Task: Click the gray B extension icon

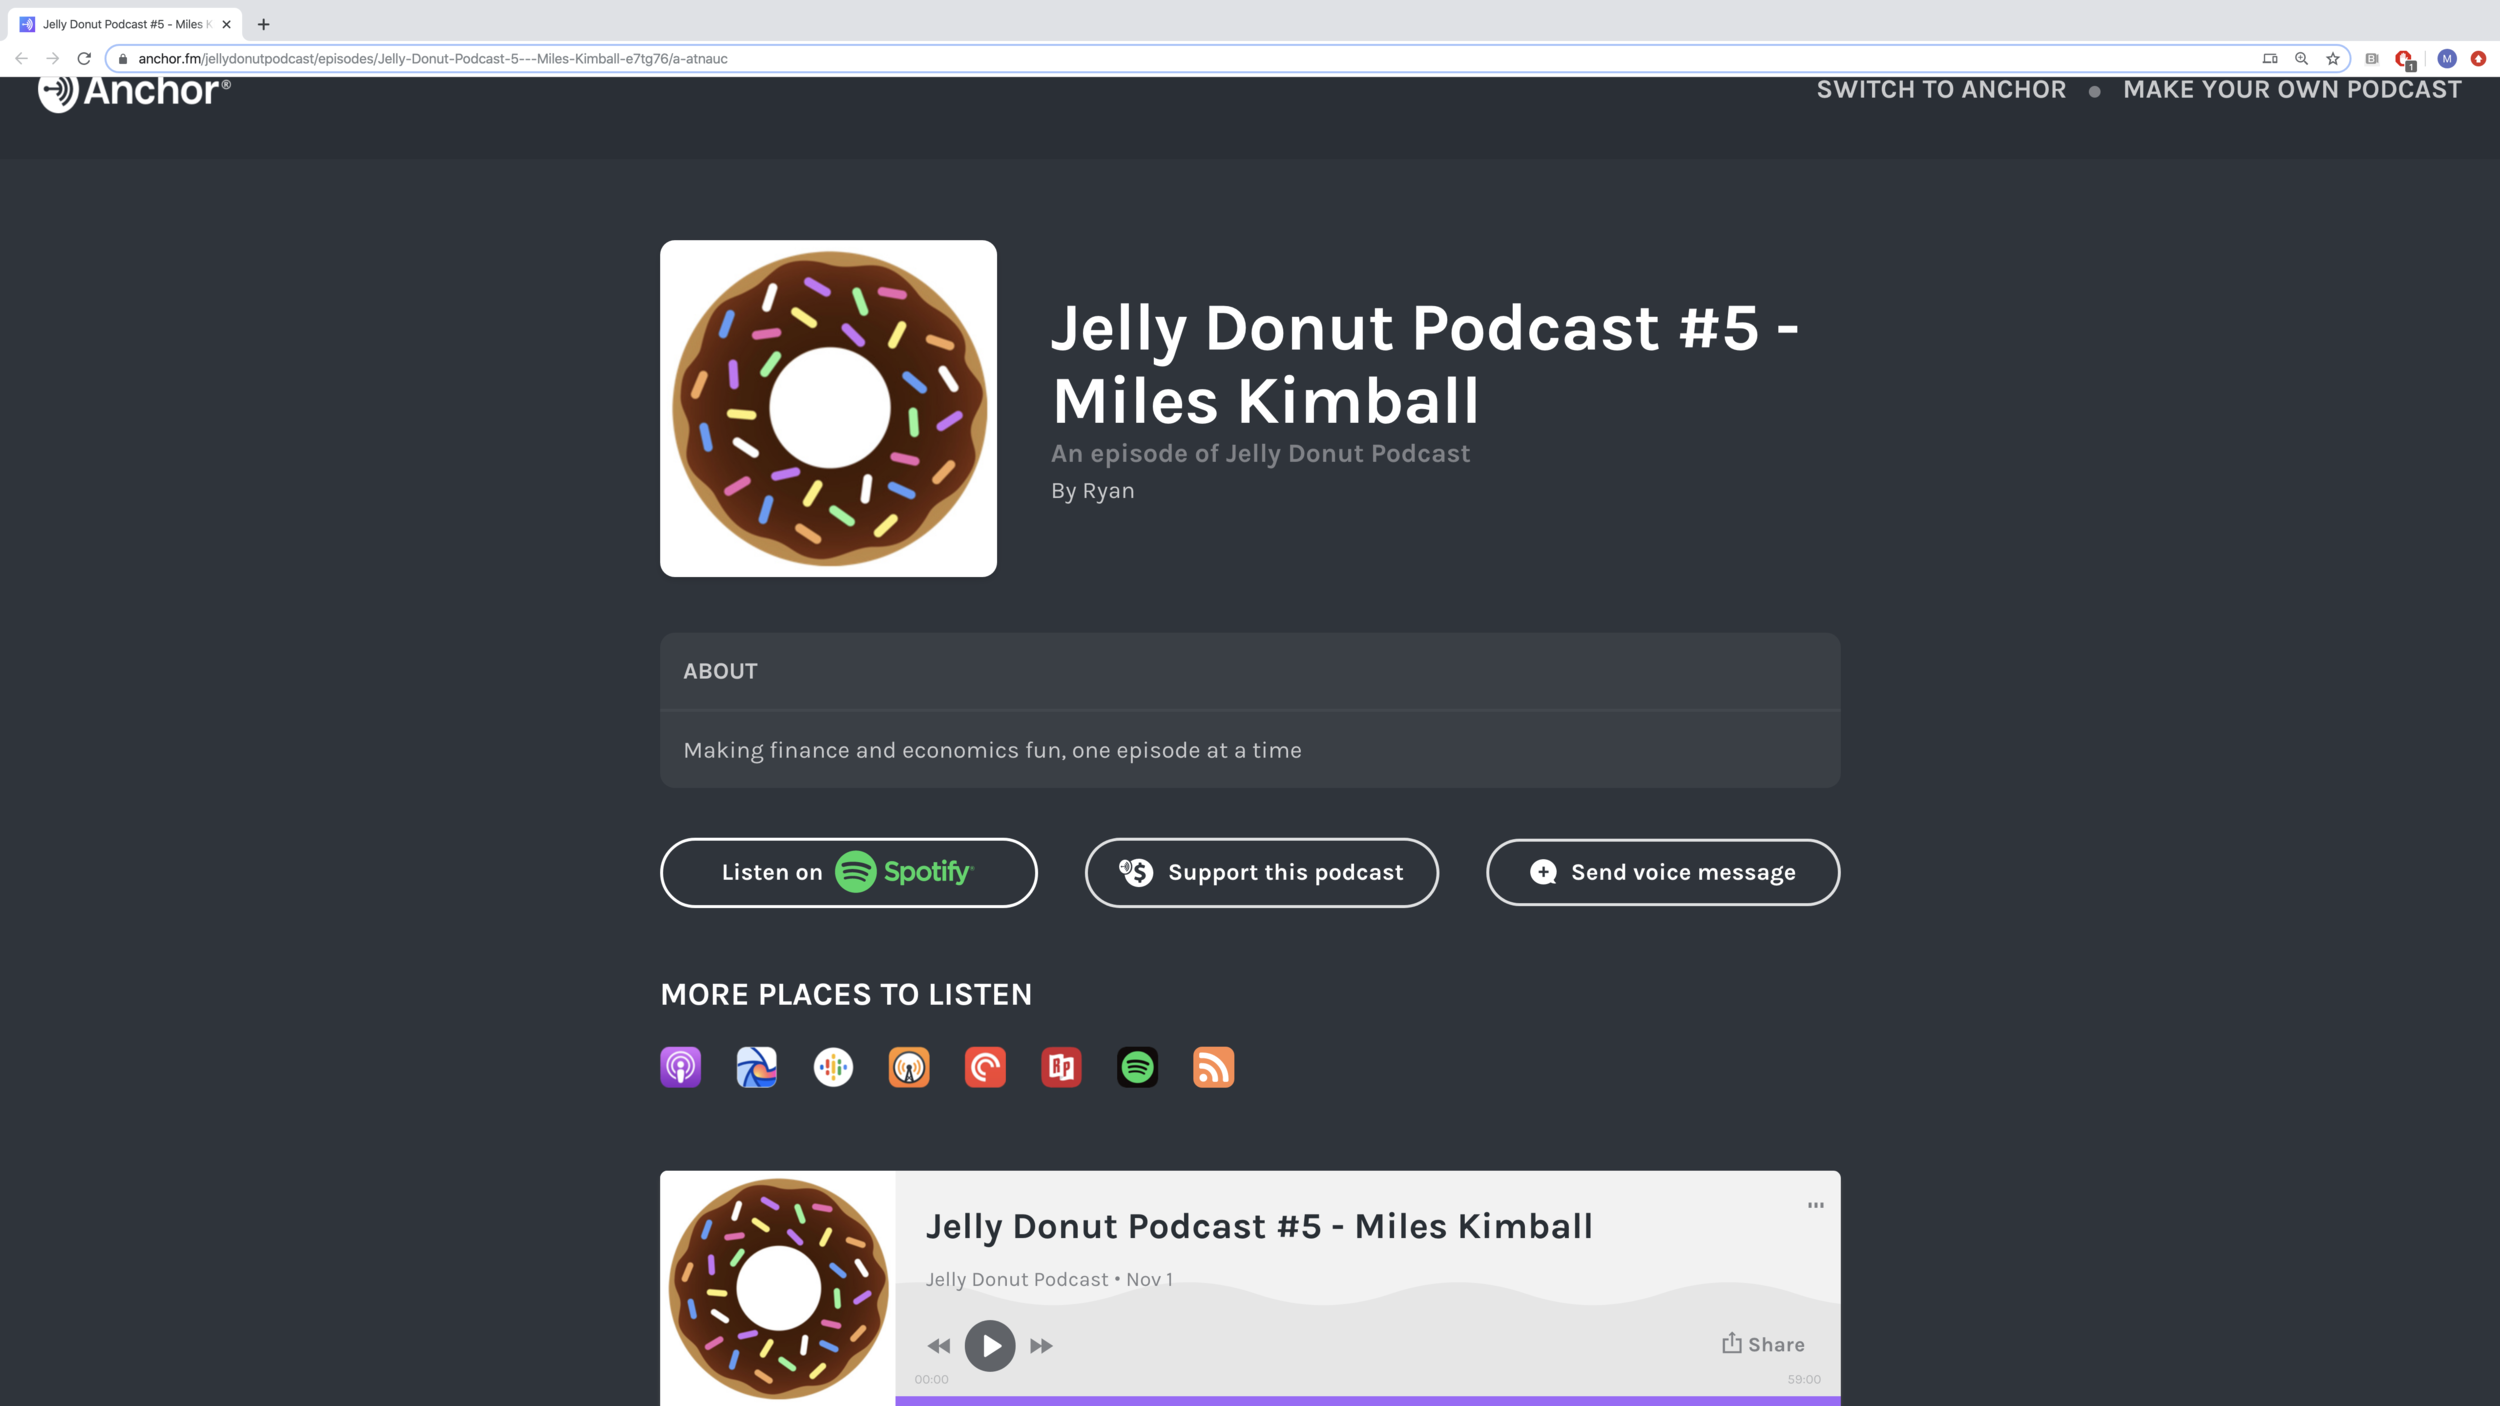Action: pos(2371,58)
